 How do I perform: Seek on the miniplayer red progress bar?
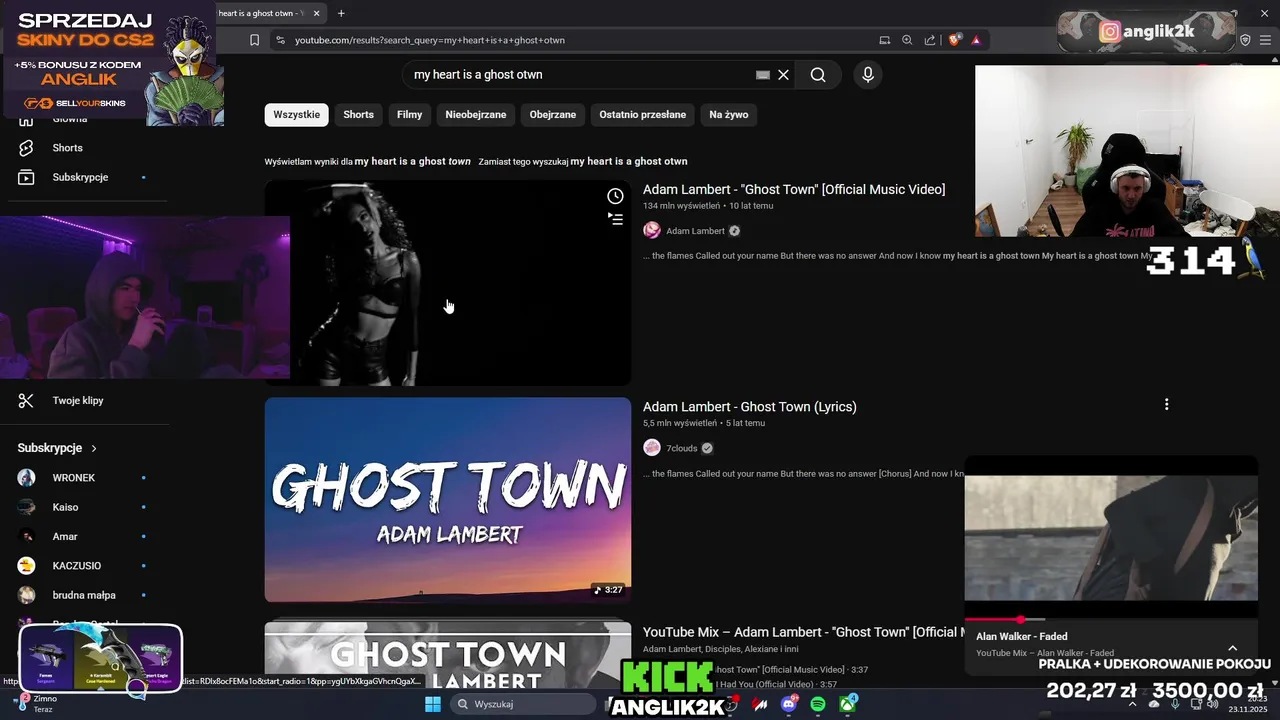point(1111,620)
